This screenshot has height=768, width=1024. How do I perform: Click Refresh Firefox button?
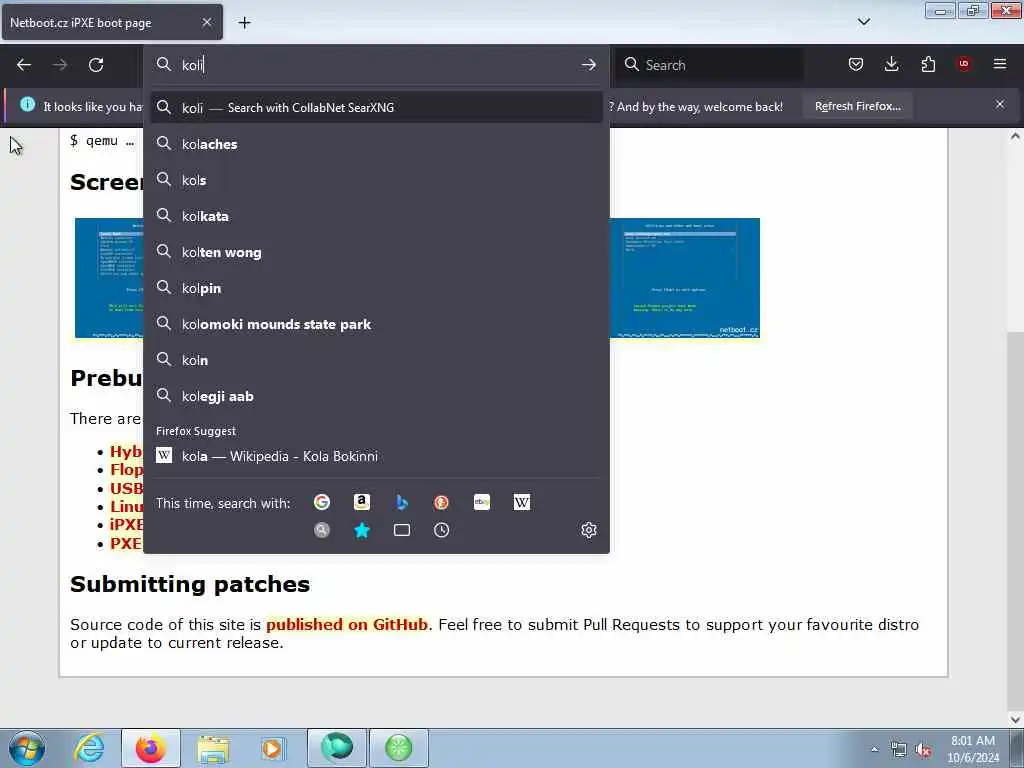[857, 106]
